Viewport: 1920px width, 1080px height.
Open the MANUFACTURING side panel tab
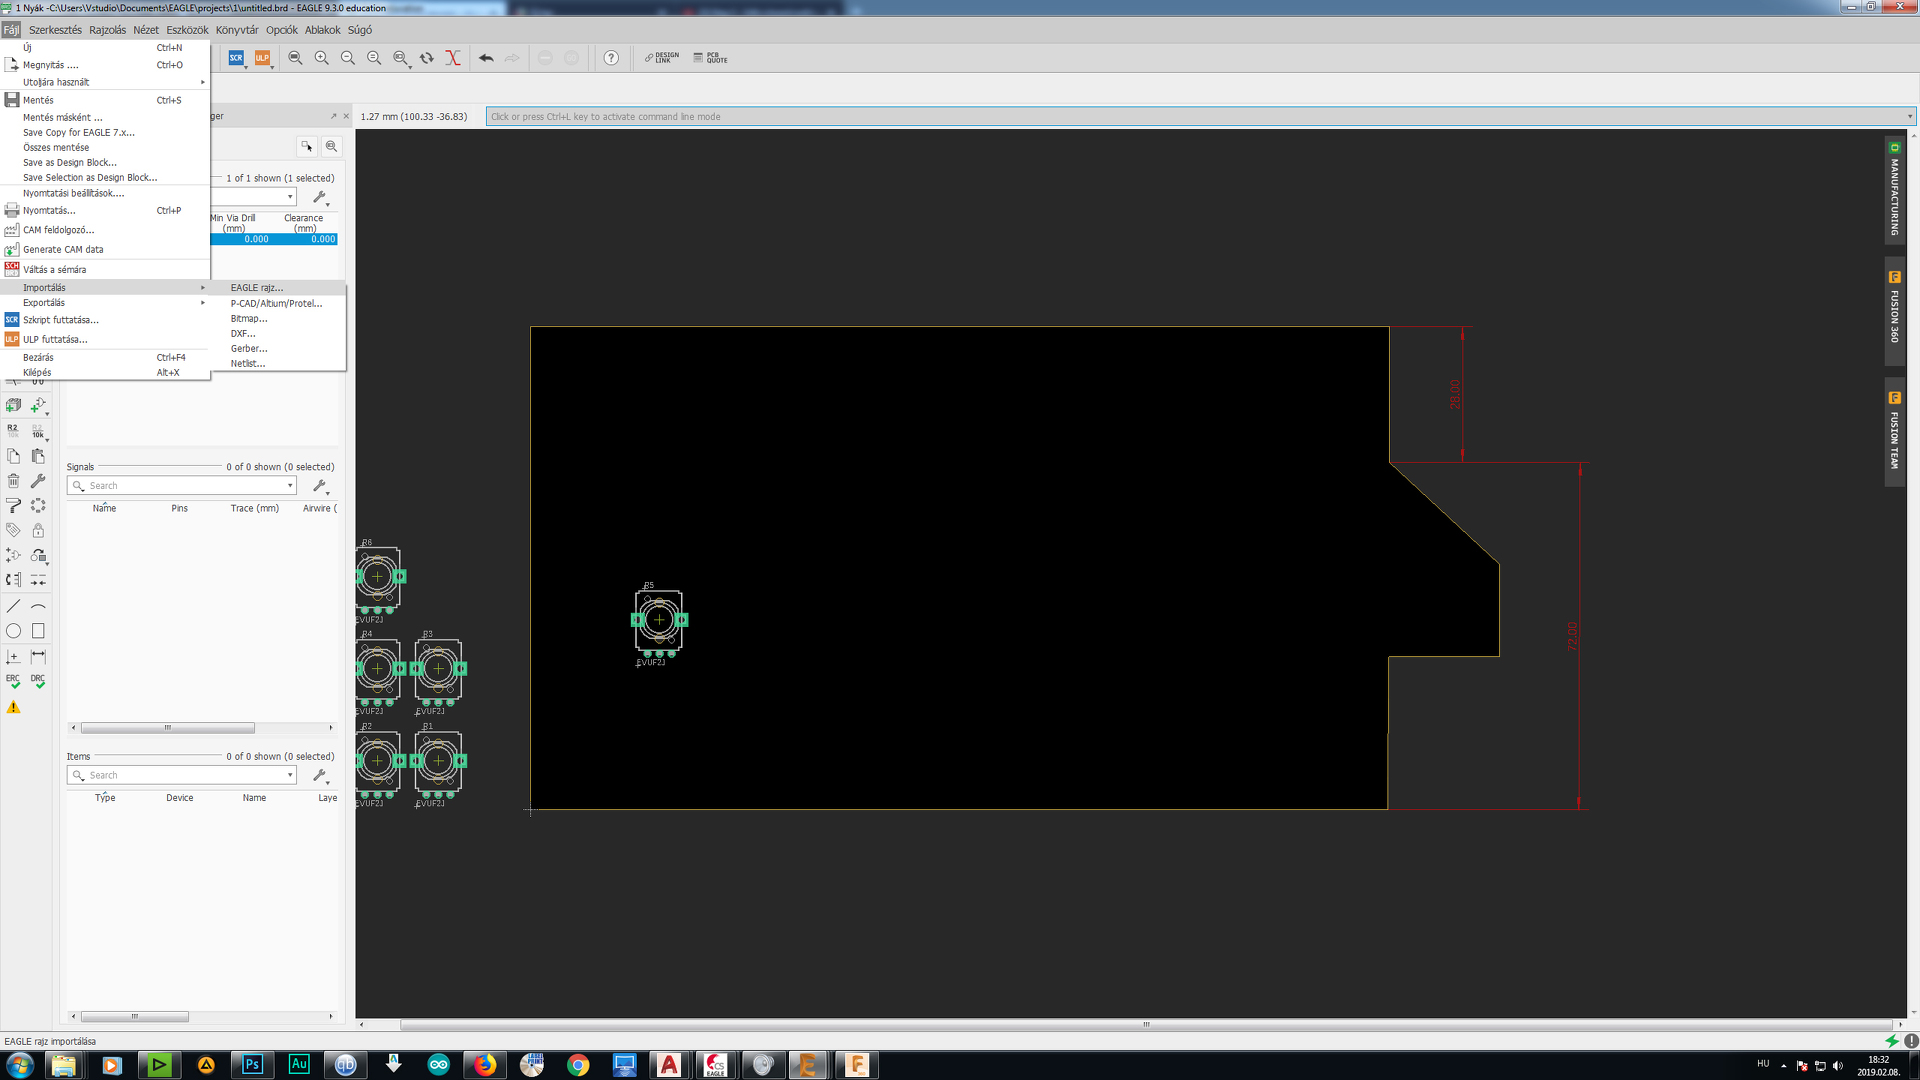click(1894, 190)
